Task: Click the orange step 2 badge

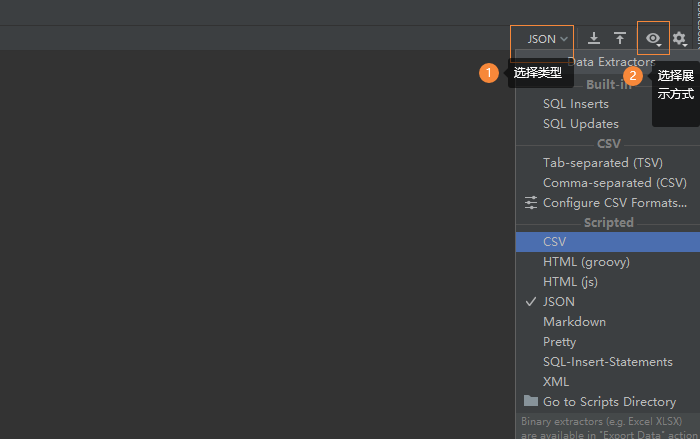Action: point(632,75)
